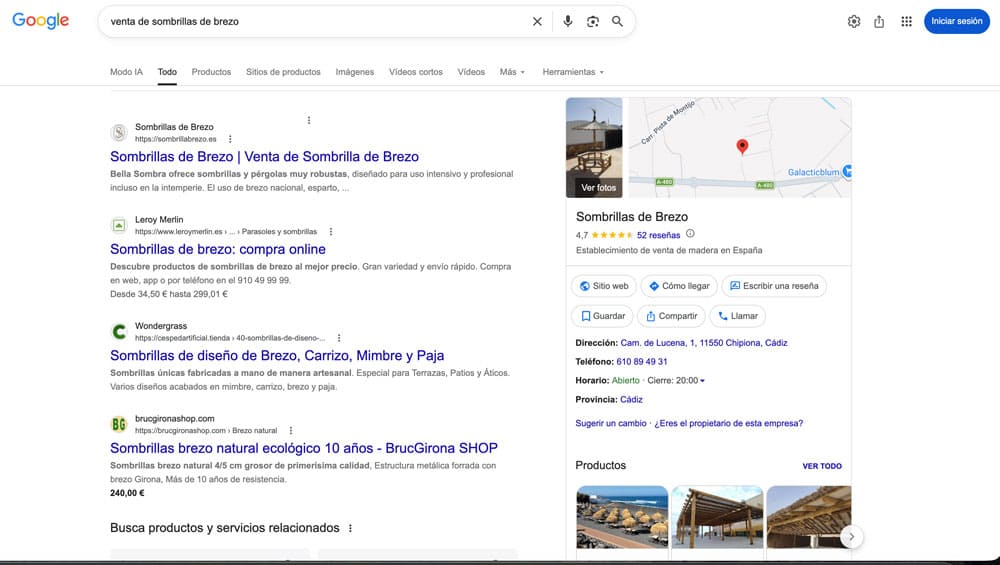This screenshot has height=565, width=1000.
Task: Open the map preview
Action: click(x=740, y=147)
